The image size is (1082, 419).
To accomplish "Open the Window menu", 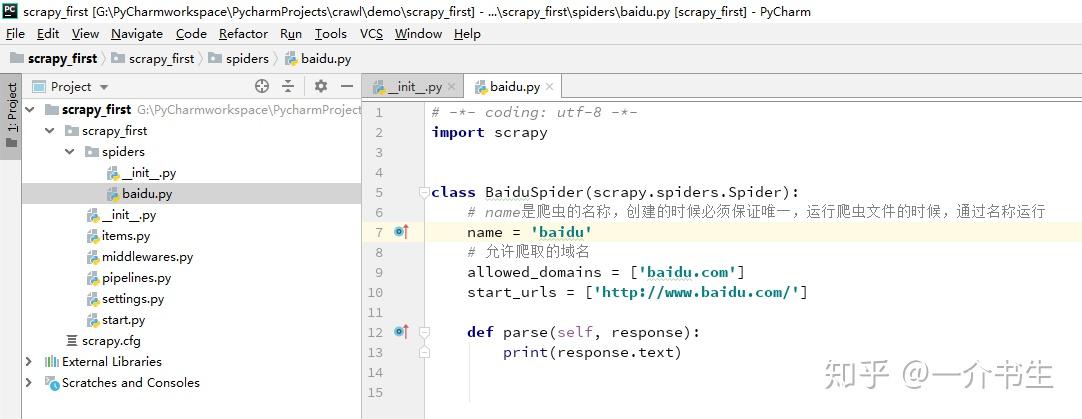I will [x=418, y=34].
